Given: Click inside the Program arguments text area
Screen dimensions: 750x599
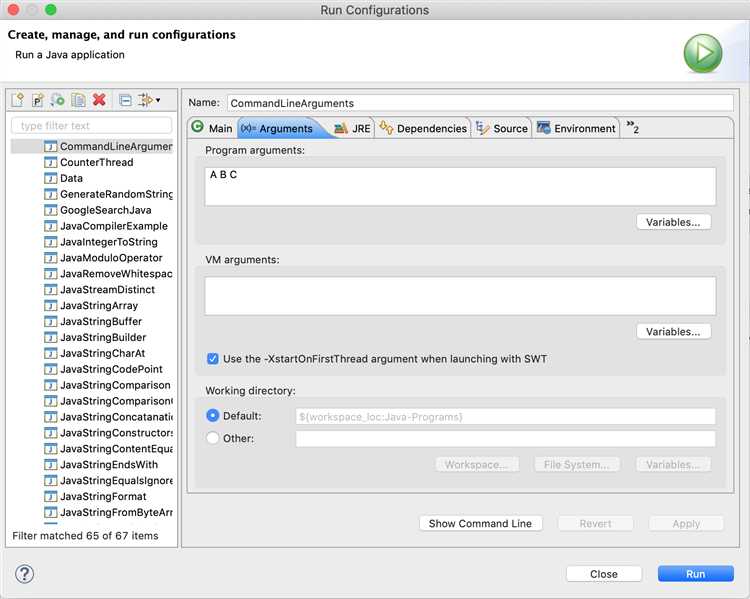Looking at the screenshot, I should point(460,187).
